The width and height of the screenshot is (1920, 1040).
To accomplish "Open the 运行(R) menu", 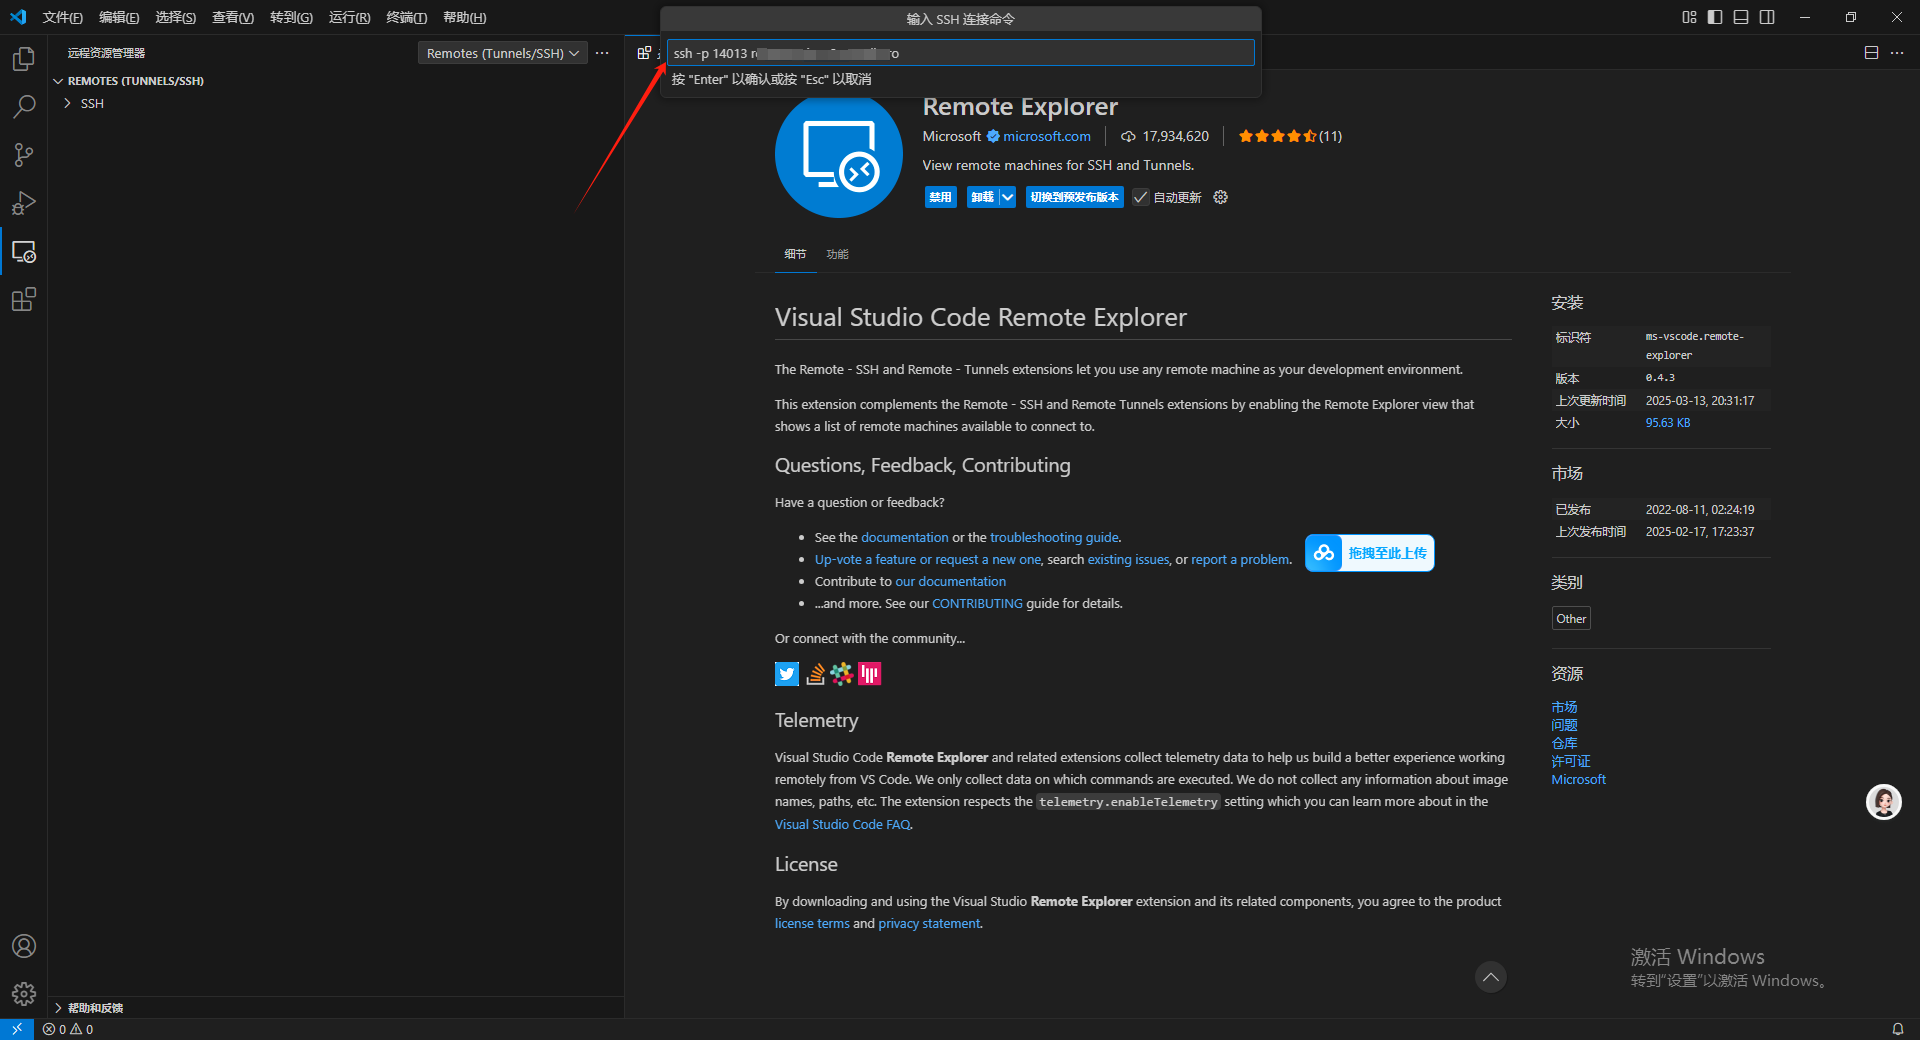I will coord(349,17).
